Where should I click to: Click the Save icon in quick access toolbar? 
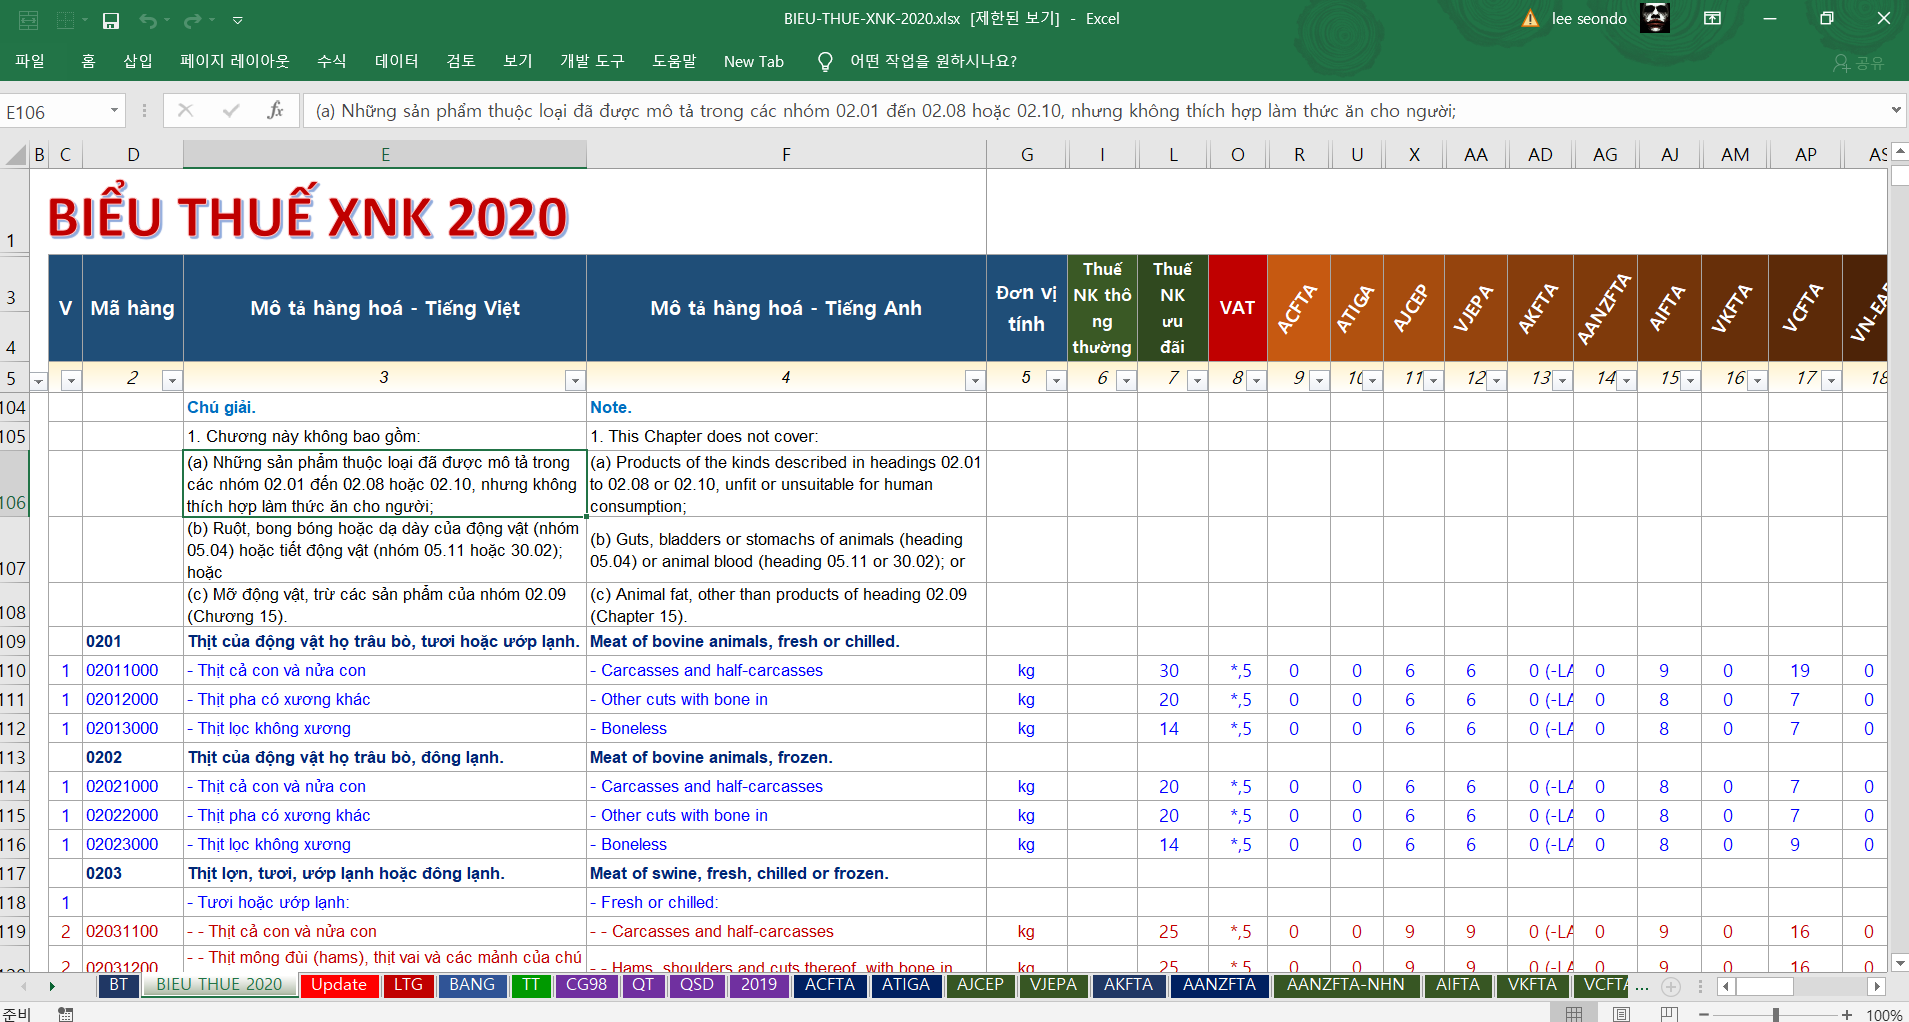coord(111,20)
